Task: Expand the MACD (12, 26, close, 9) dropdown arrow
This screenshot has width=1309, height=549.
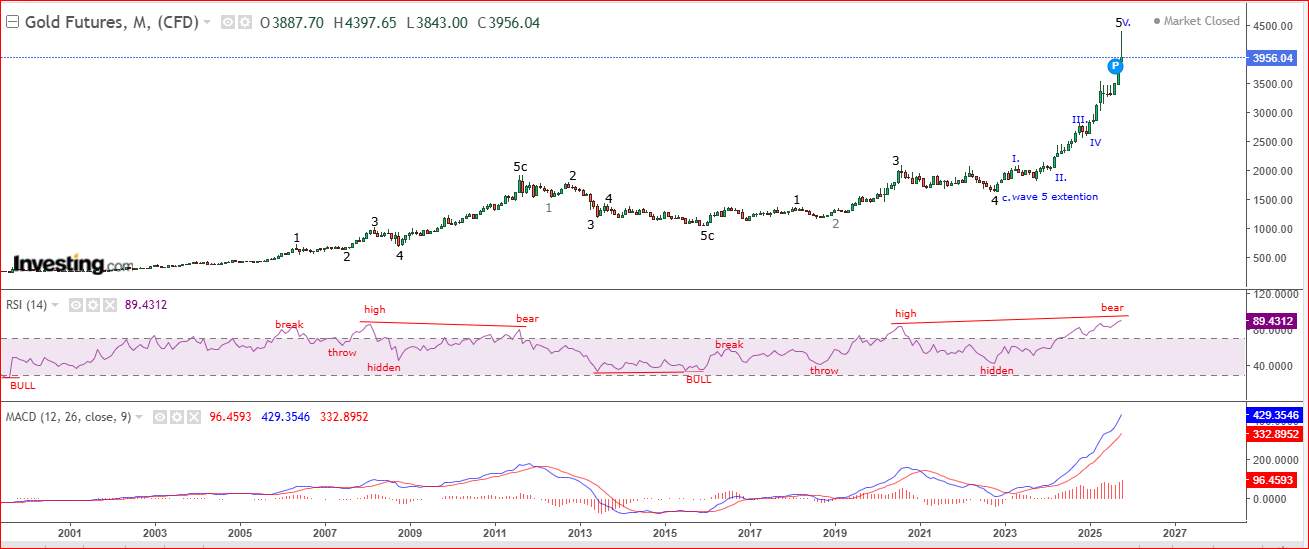Action: (x=140, y=416)
